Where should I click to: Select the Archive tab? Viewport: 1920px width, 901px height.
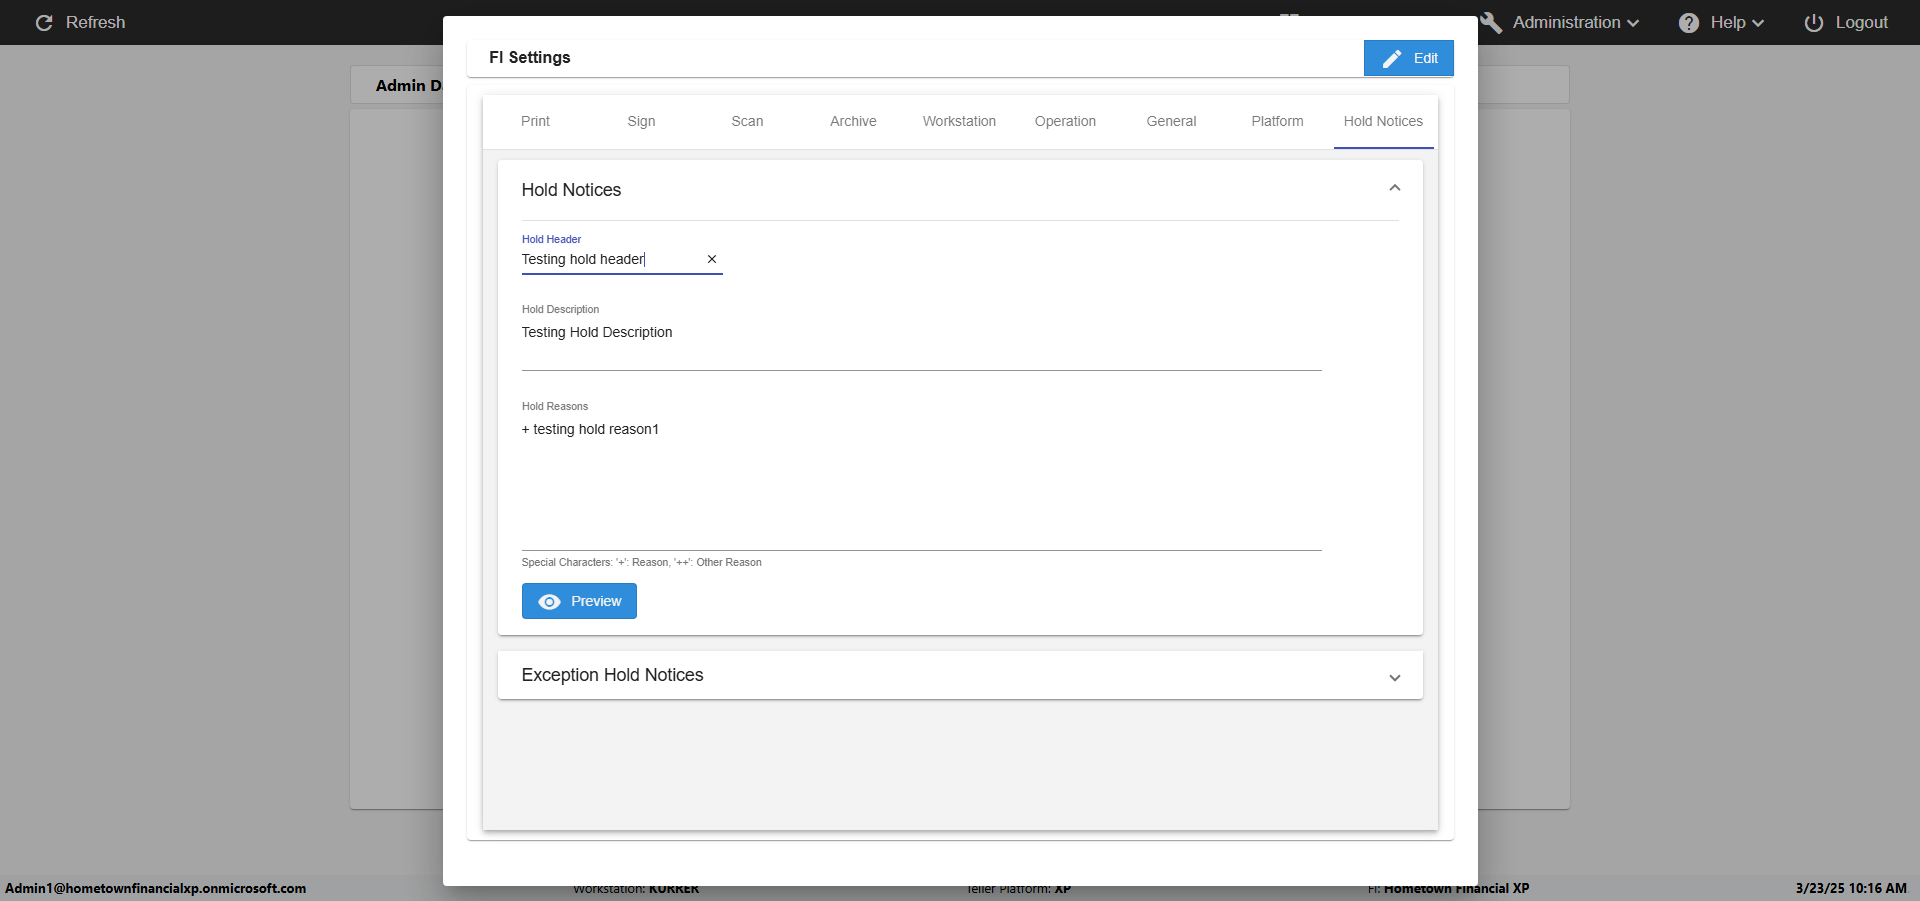(x=853, y=121)
